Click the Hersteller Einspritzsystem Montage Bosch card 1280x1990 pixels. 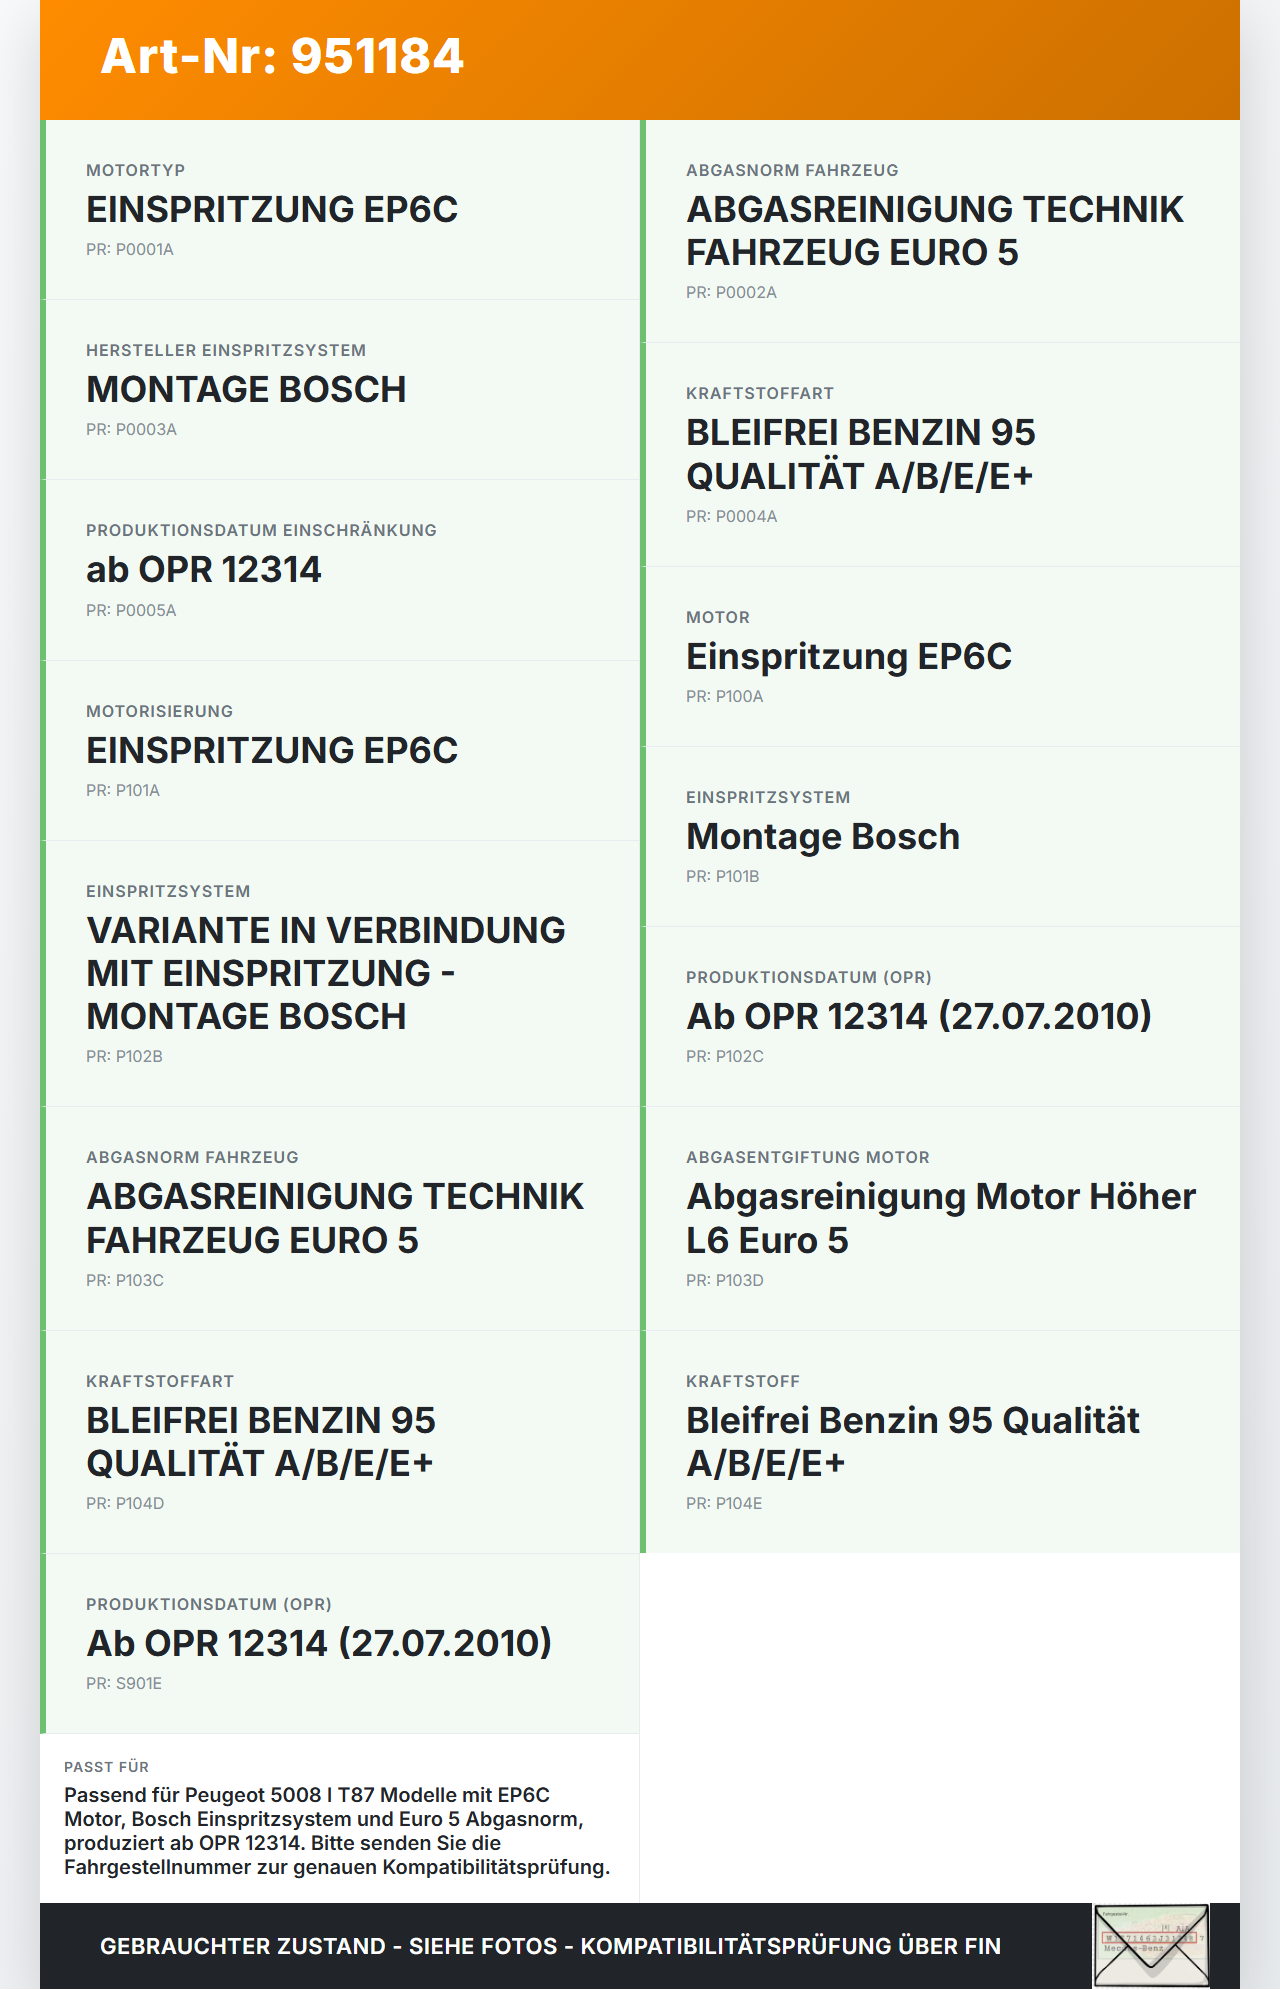tap(340, 390)
